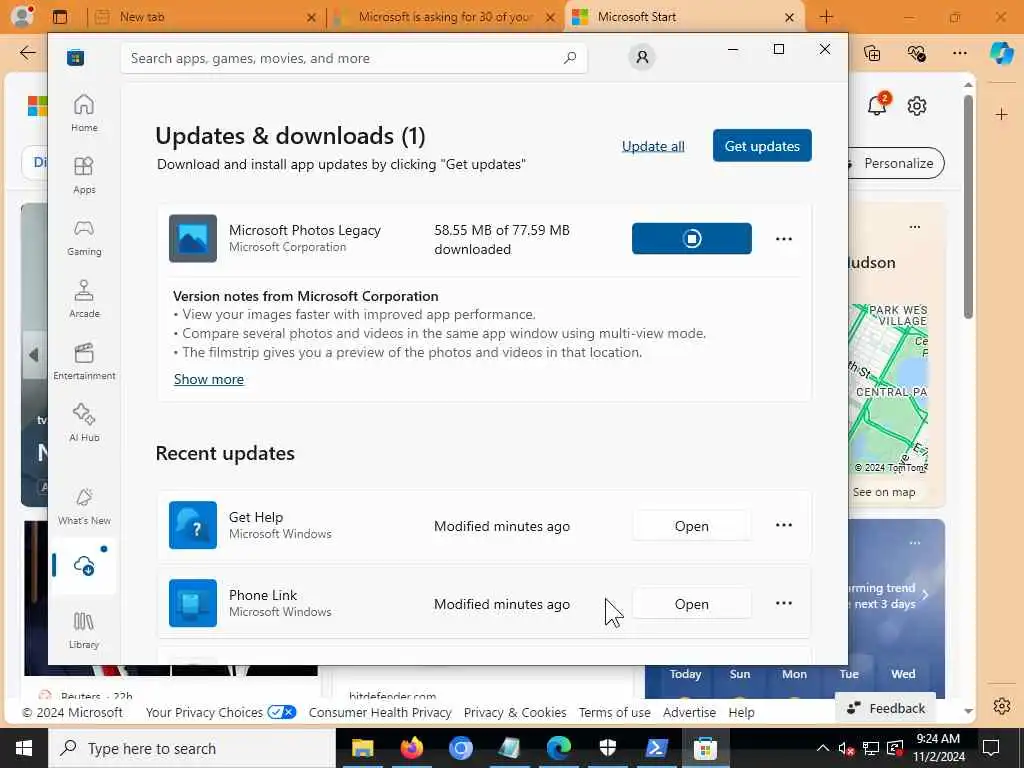Toggle Your Privacy Choices switch
Screen dimensions: 1024x768
point(282,712)
